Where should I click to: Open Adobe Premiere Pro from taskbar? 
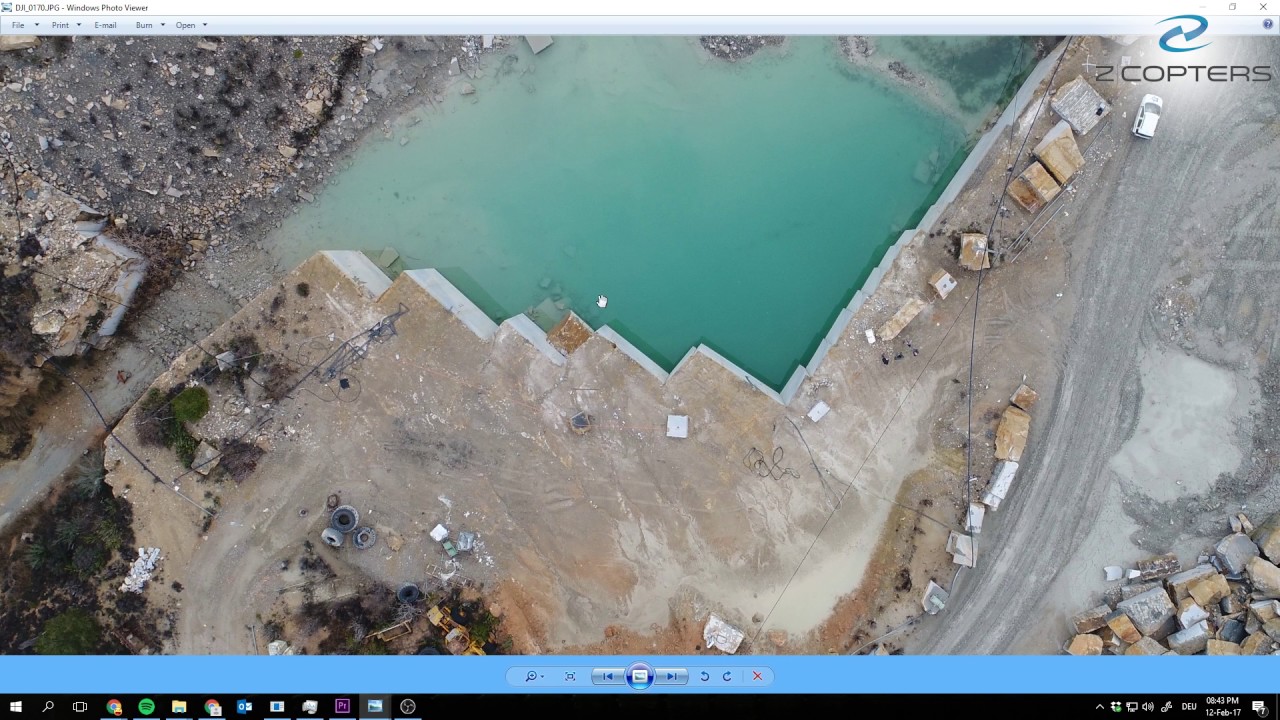point(342,706)
